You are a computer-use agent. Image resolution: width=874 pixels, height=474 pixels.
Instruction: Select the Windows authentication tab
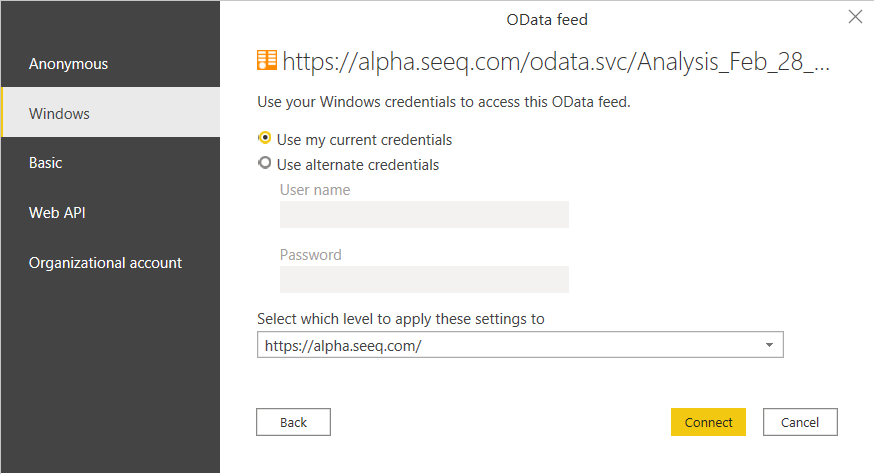pos(59,113)
